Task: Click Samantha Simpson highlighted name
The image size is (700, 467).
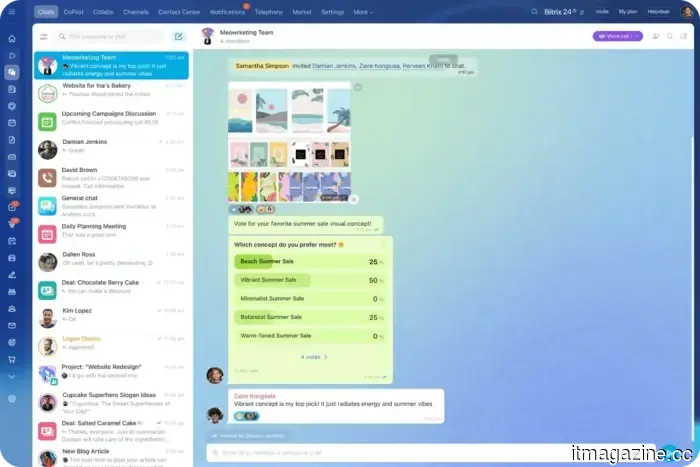Action: pyautogui.click(x=262, y=66)
